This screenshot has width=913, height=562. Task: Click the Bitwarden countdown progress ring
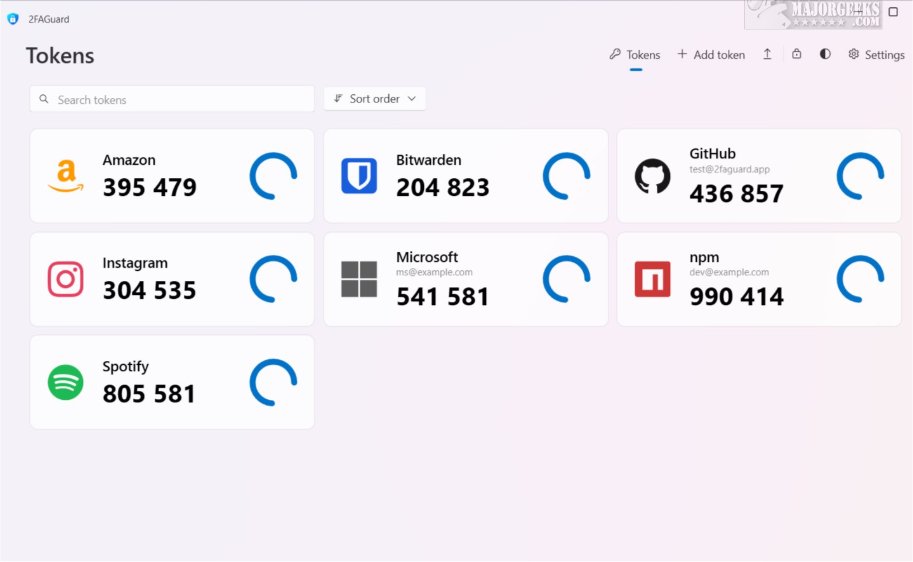tap(567, 176)
